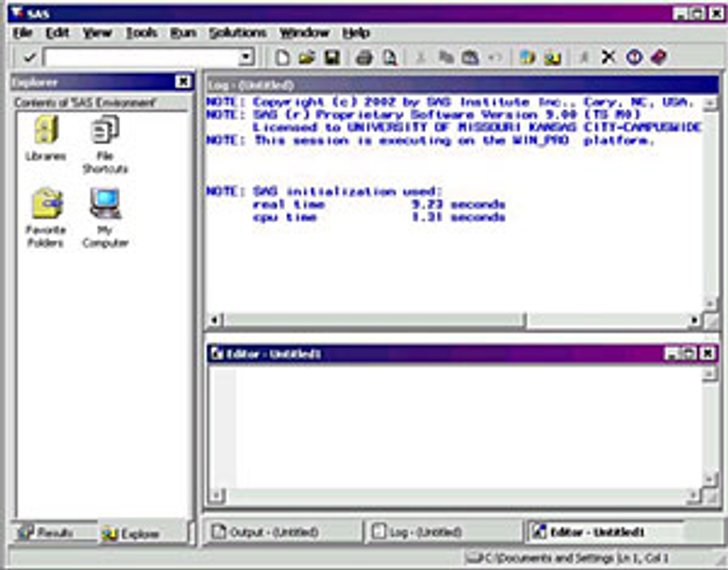Maximize the Editor - Untitled1 window
728x570 pixels.
[689, 354]
